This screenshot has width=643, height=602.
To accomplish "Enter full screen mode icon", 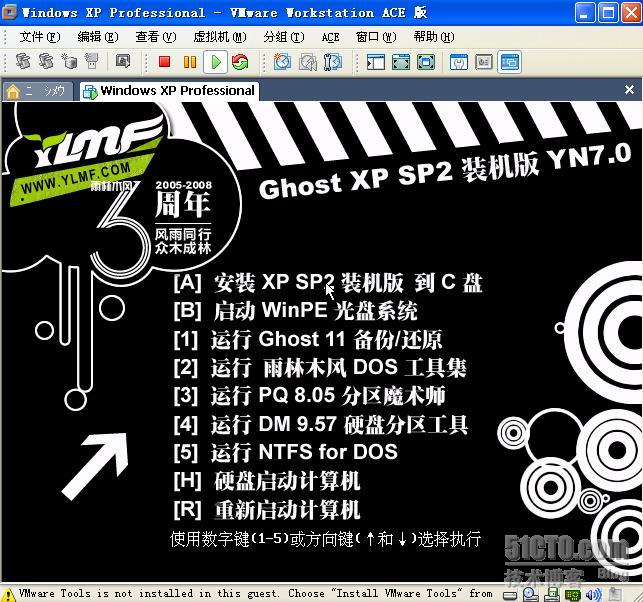I will tap(426, 62).
